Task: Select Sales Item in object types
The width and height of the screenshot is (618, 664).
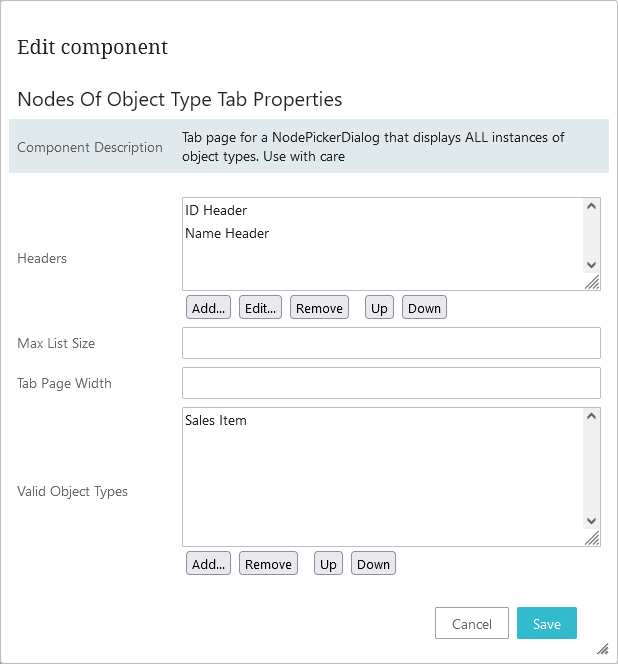Action: 216,421
